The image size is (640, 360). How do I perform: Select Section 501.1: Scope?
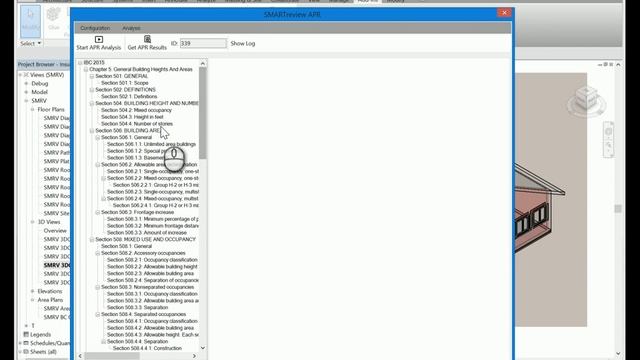click(124, 83)
